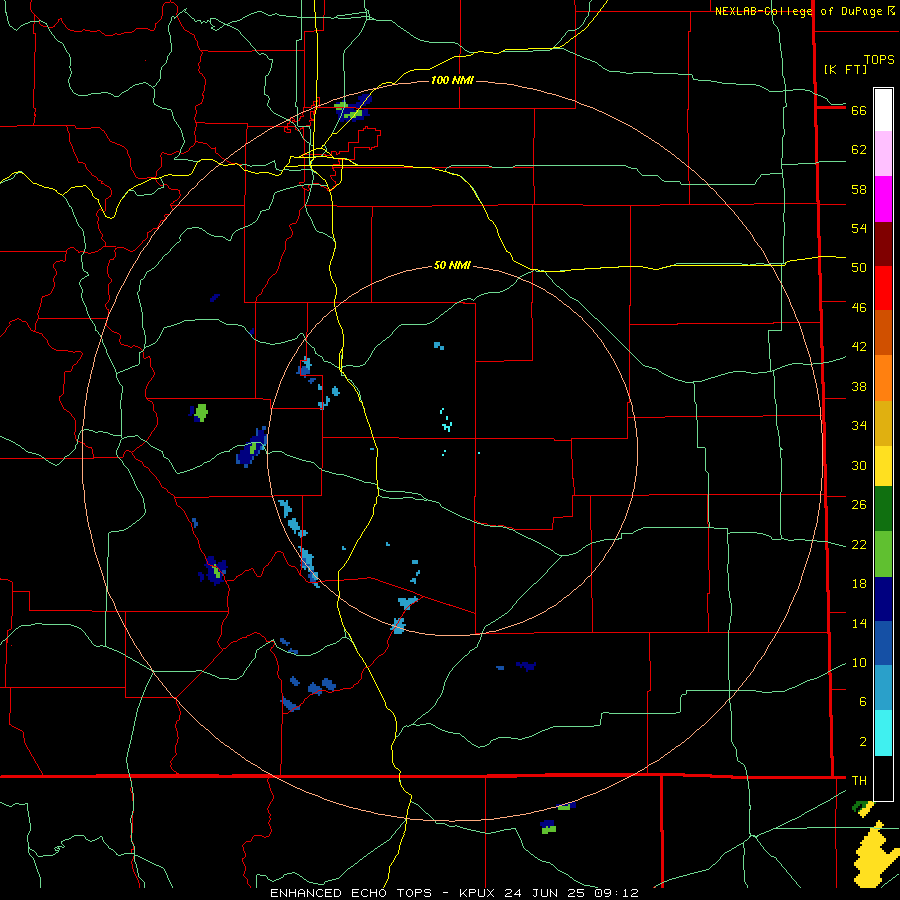Click the 'TH' legend label
The width and height of the screenshot is (900, 900).
click(859, 781)
